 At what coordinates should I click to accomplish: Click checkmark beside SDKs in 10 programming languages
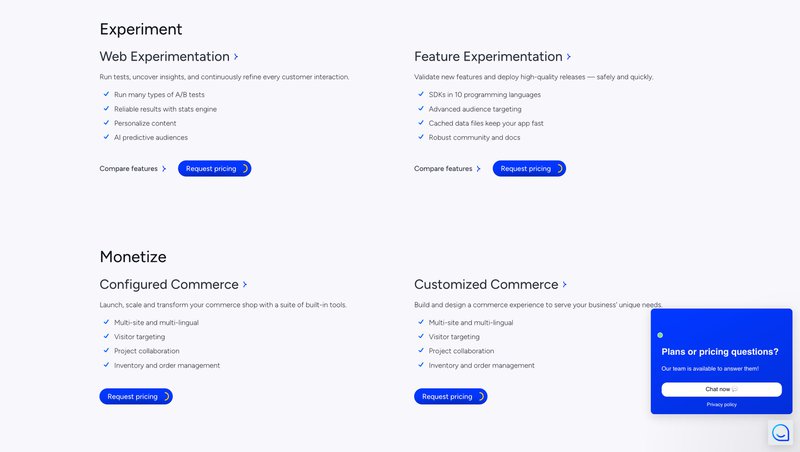tap(421, 94)
